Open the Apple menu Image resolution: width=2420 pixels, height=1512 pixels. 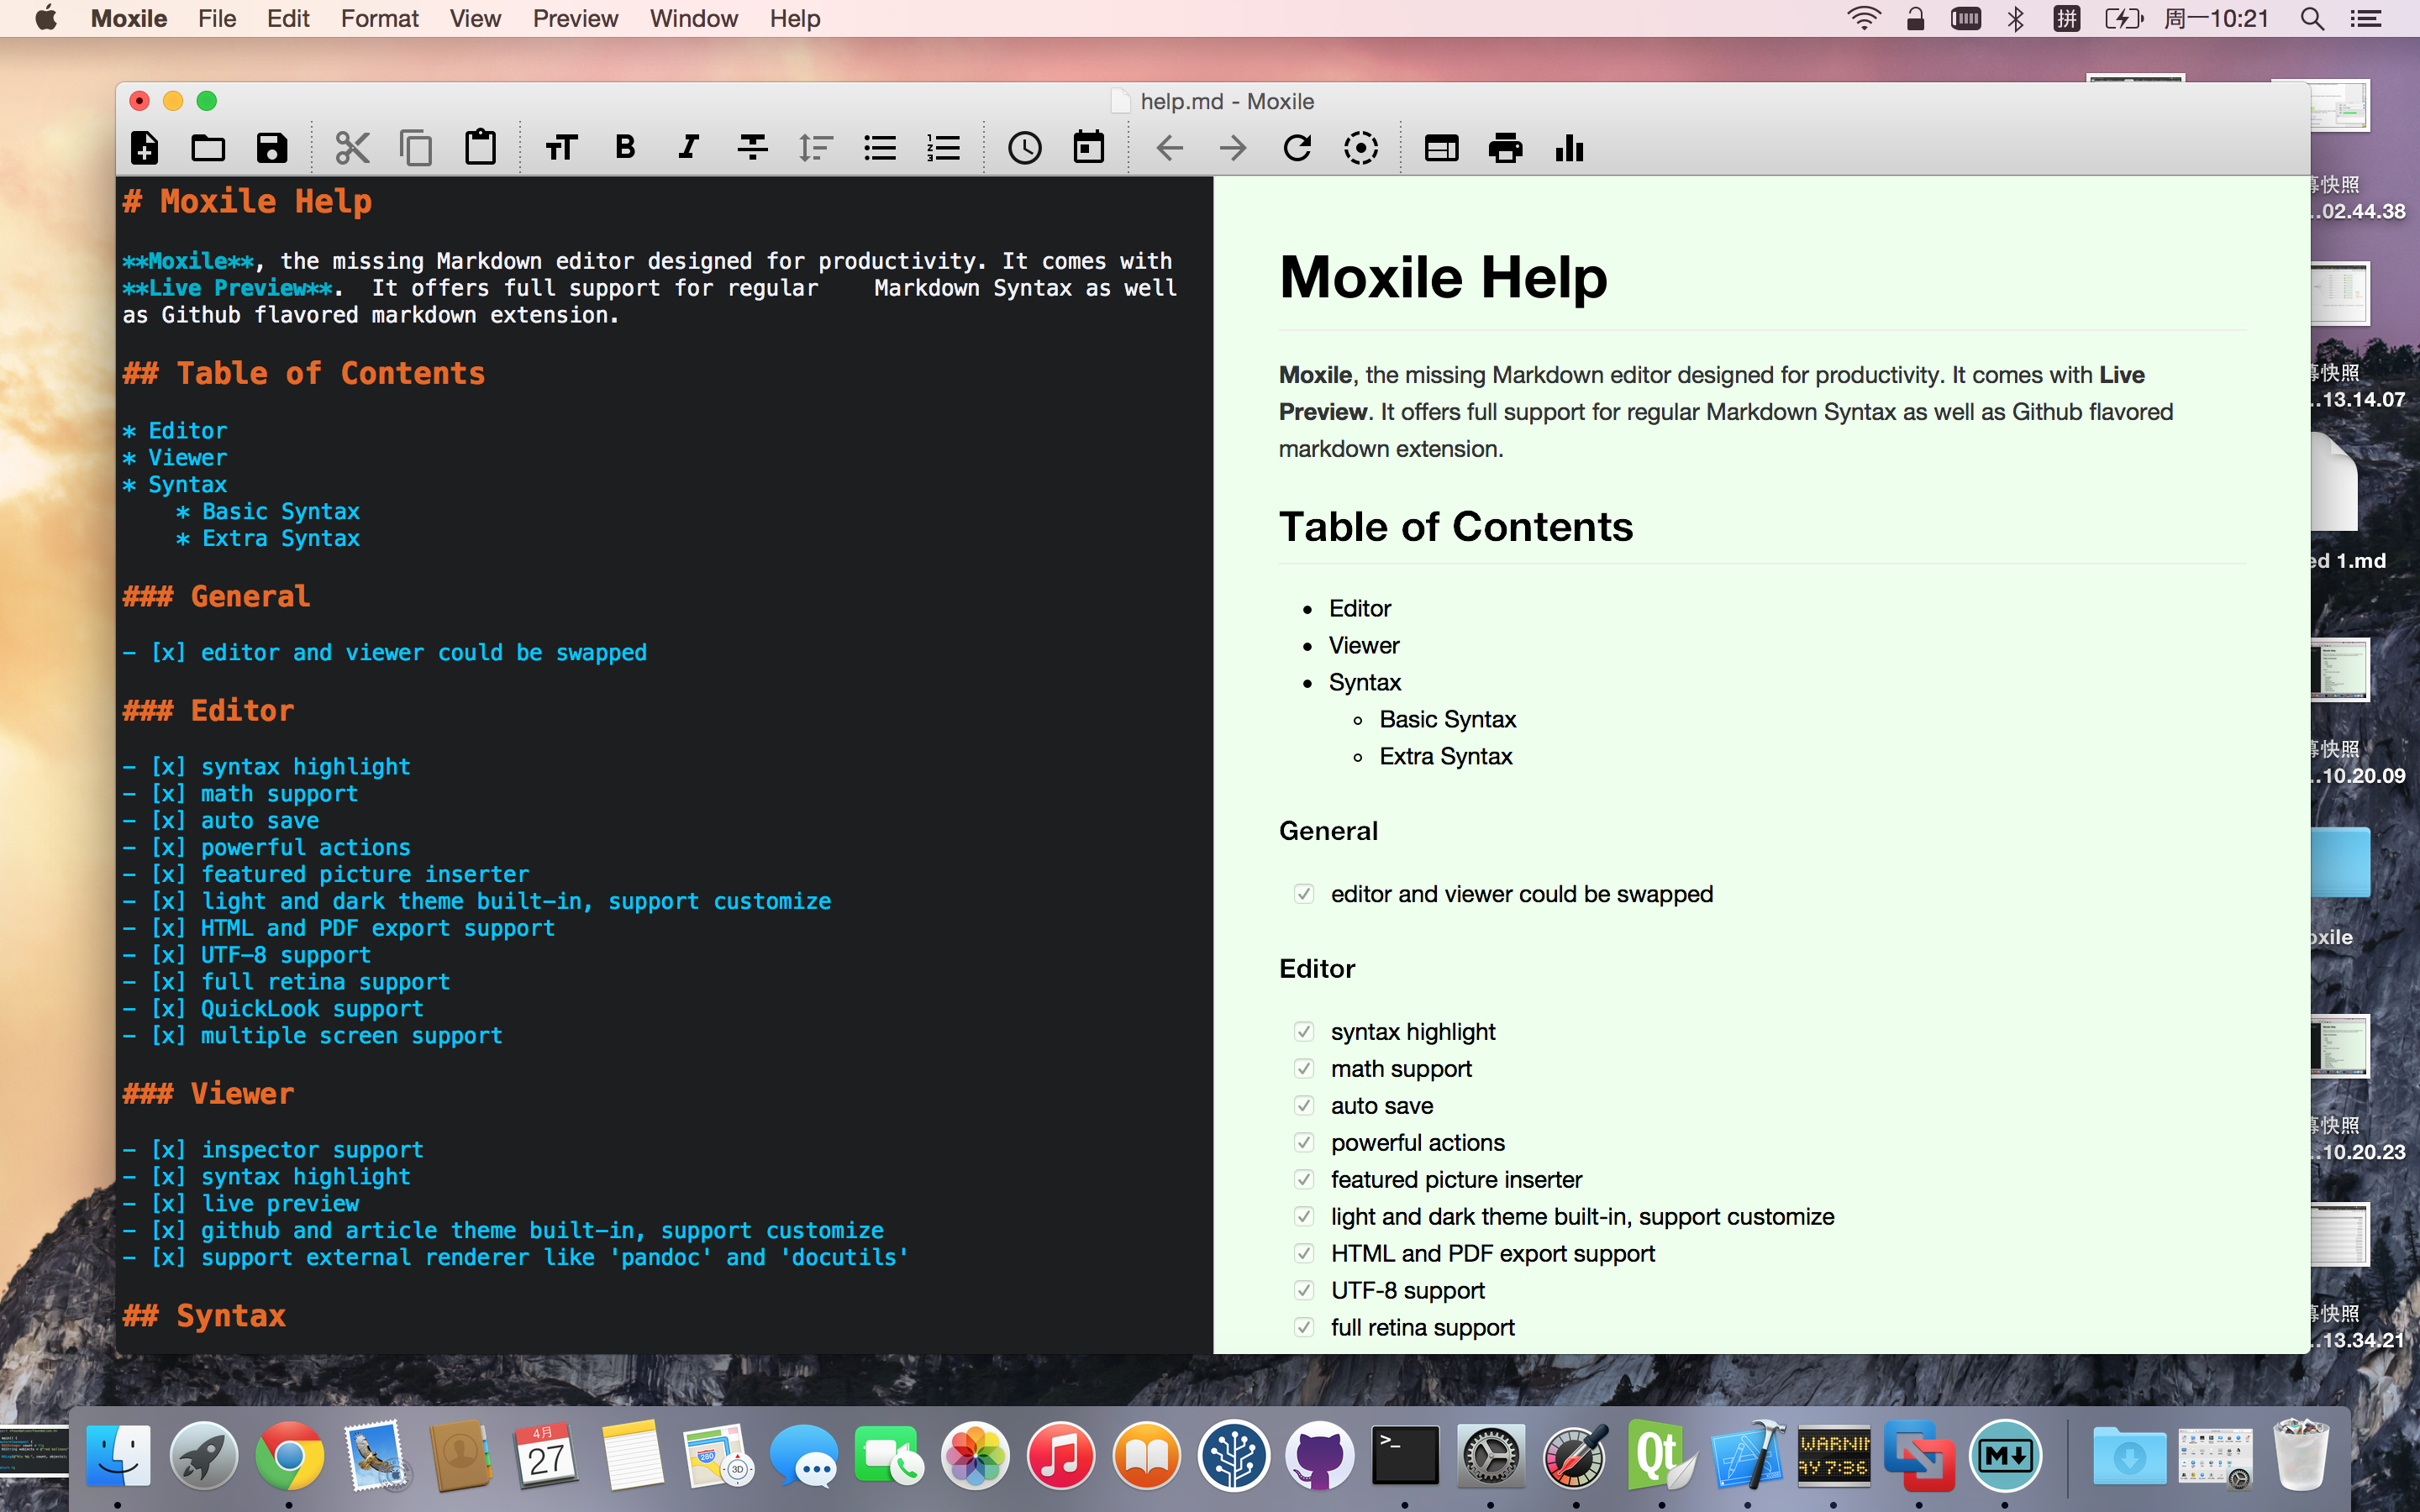(x=46, y=18)
